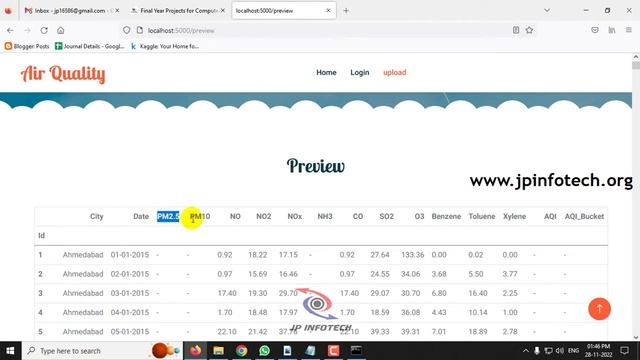
Task: Open the Windows Start menu
Action: (x=10, y=351)
